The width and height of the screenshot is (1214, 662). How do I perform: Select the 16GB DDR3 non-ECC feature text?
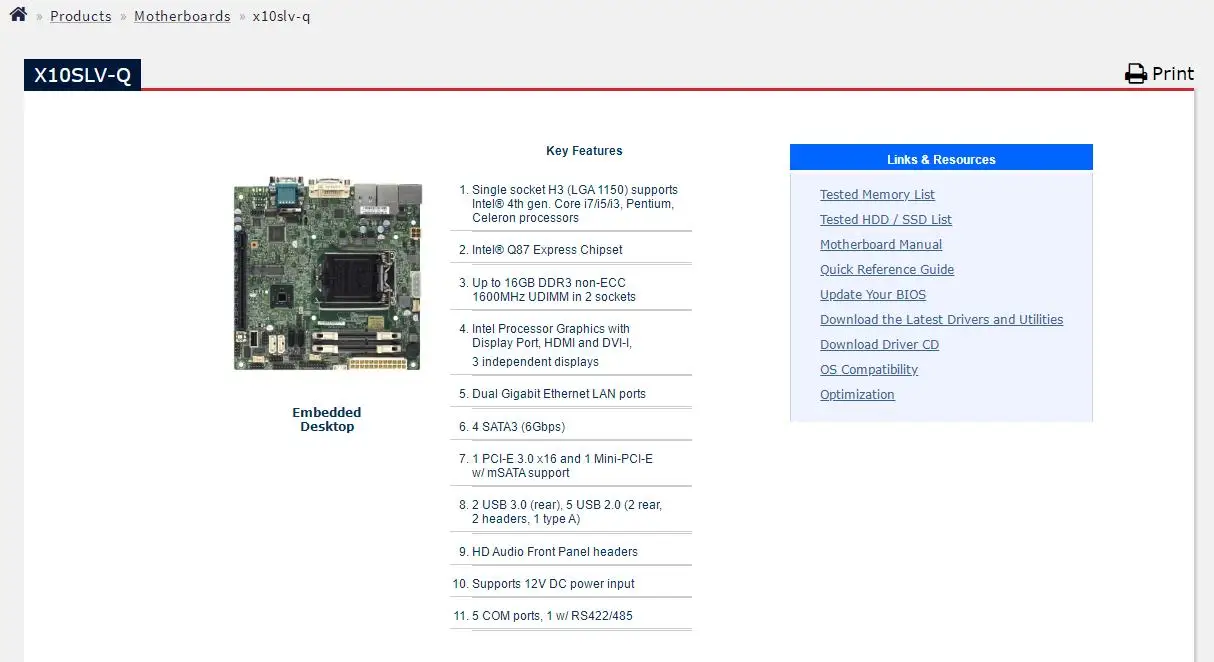[554, 290]
